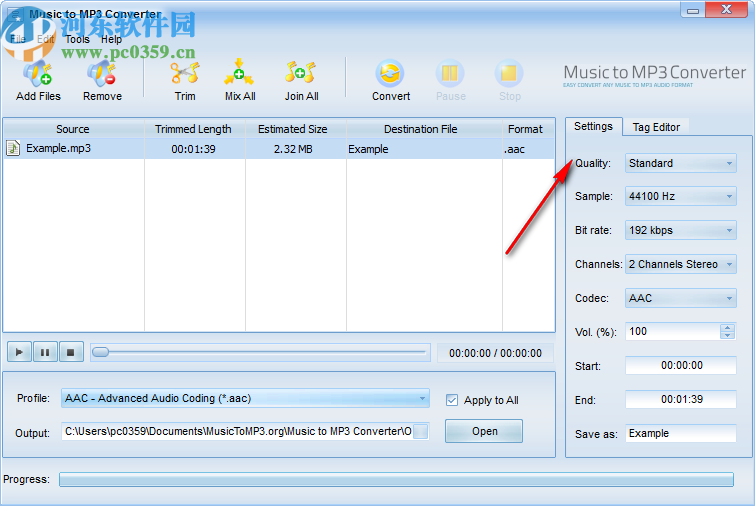
Task: Open the Trim tool
Action: pyautogui.click(x=185, y=74)
